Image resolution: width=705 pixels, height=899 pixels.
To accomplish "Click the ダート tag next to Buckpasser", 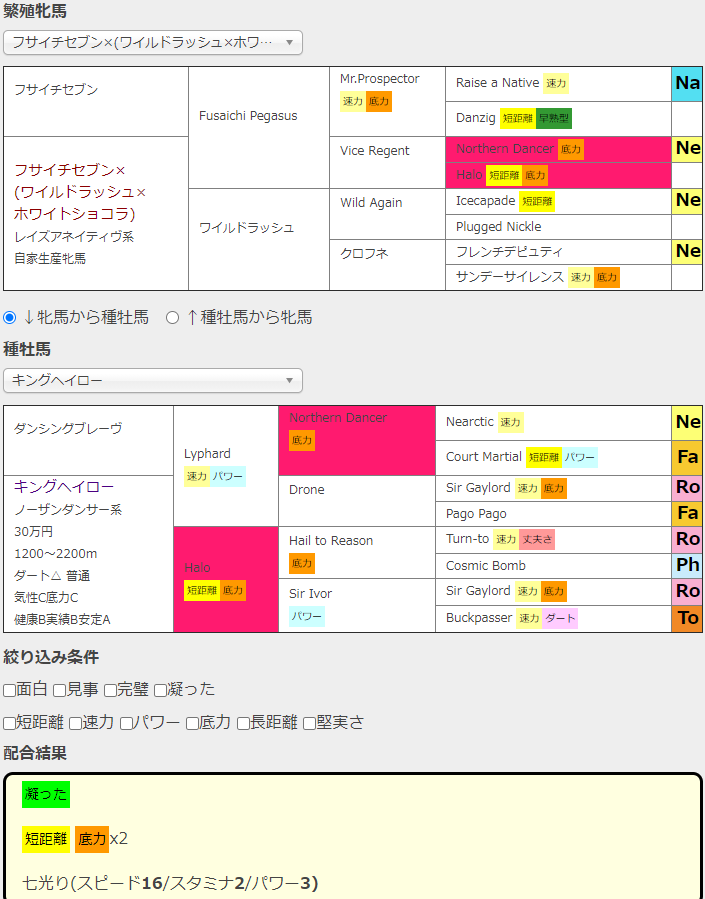I will pos(560,618).
